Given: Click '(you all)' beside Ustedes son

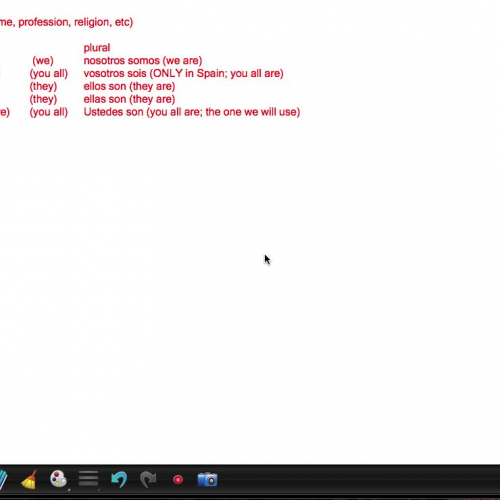Looking at the screenshot, I should pyautogui.click(x=49, y=112).
